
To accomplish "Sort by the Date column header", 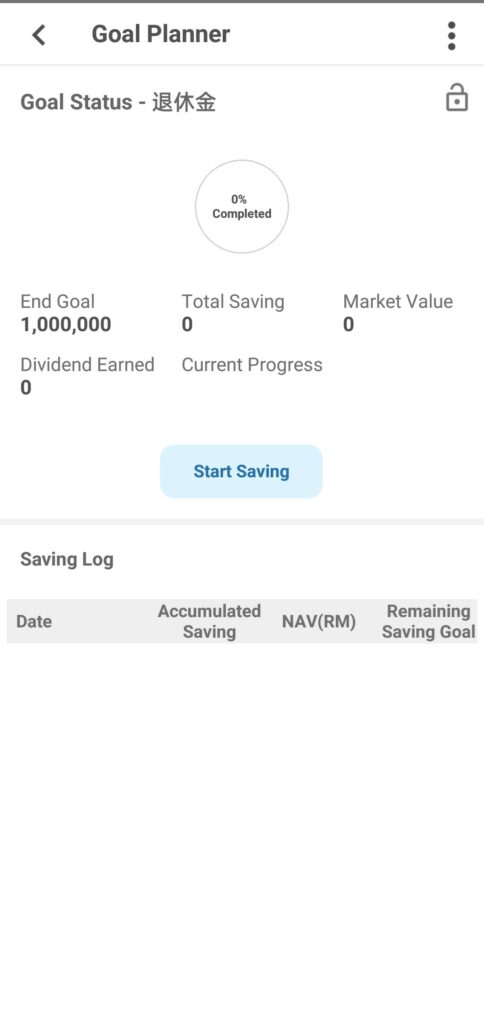I will pos(34,621).
